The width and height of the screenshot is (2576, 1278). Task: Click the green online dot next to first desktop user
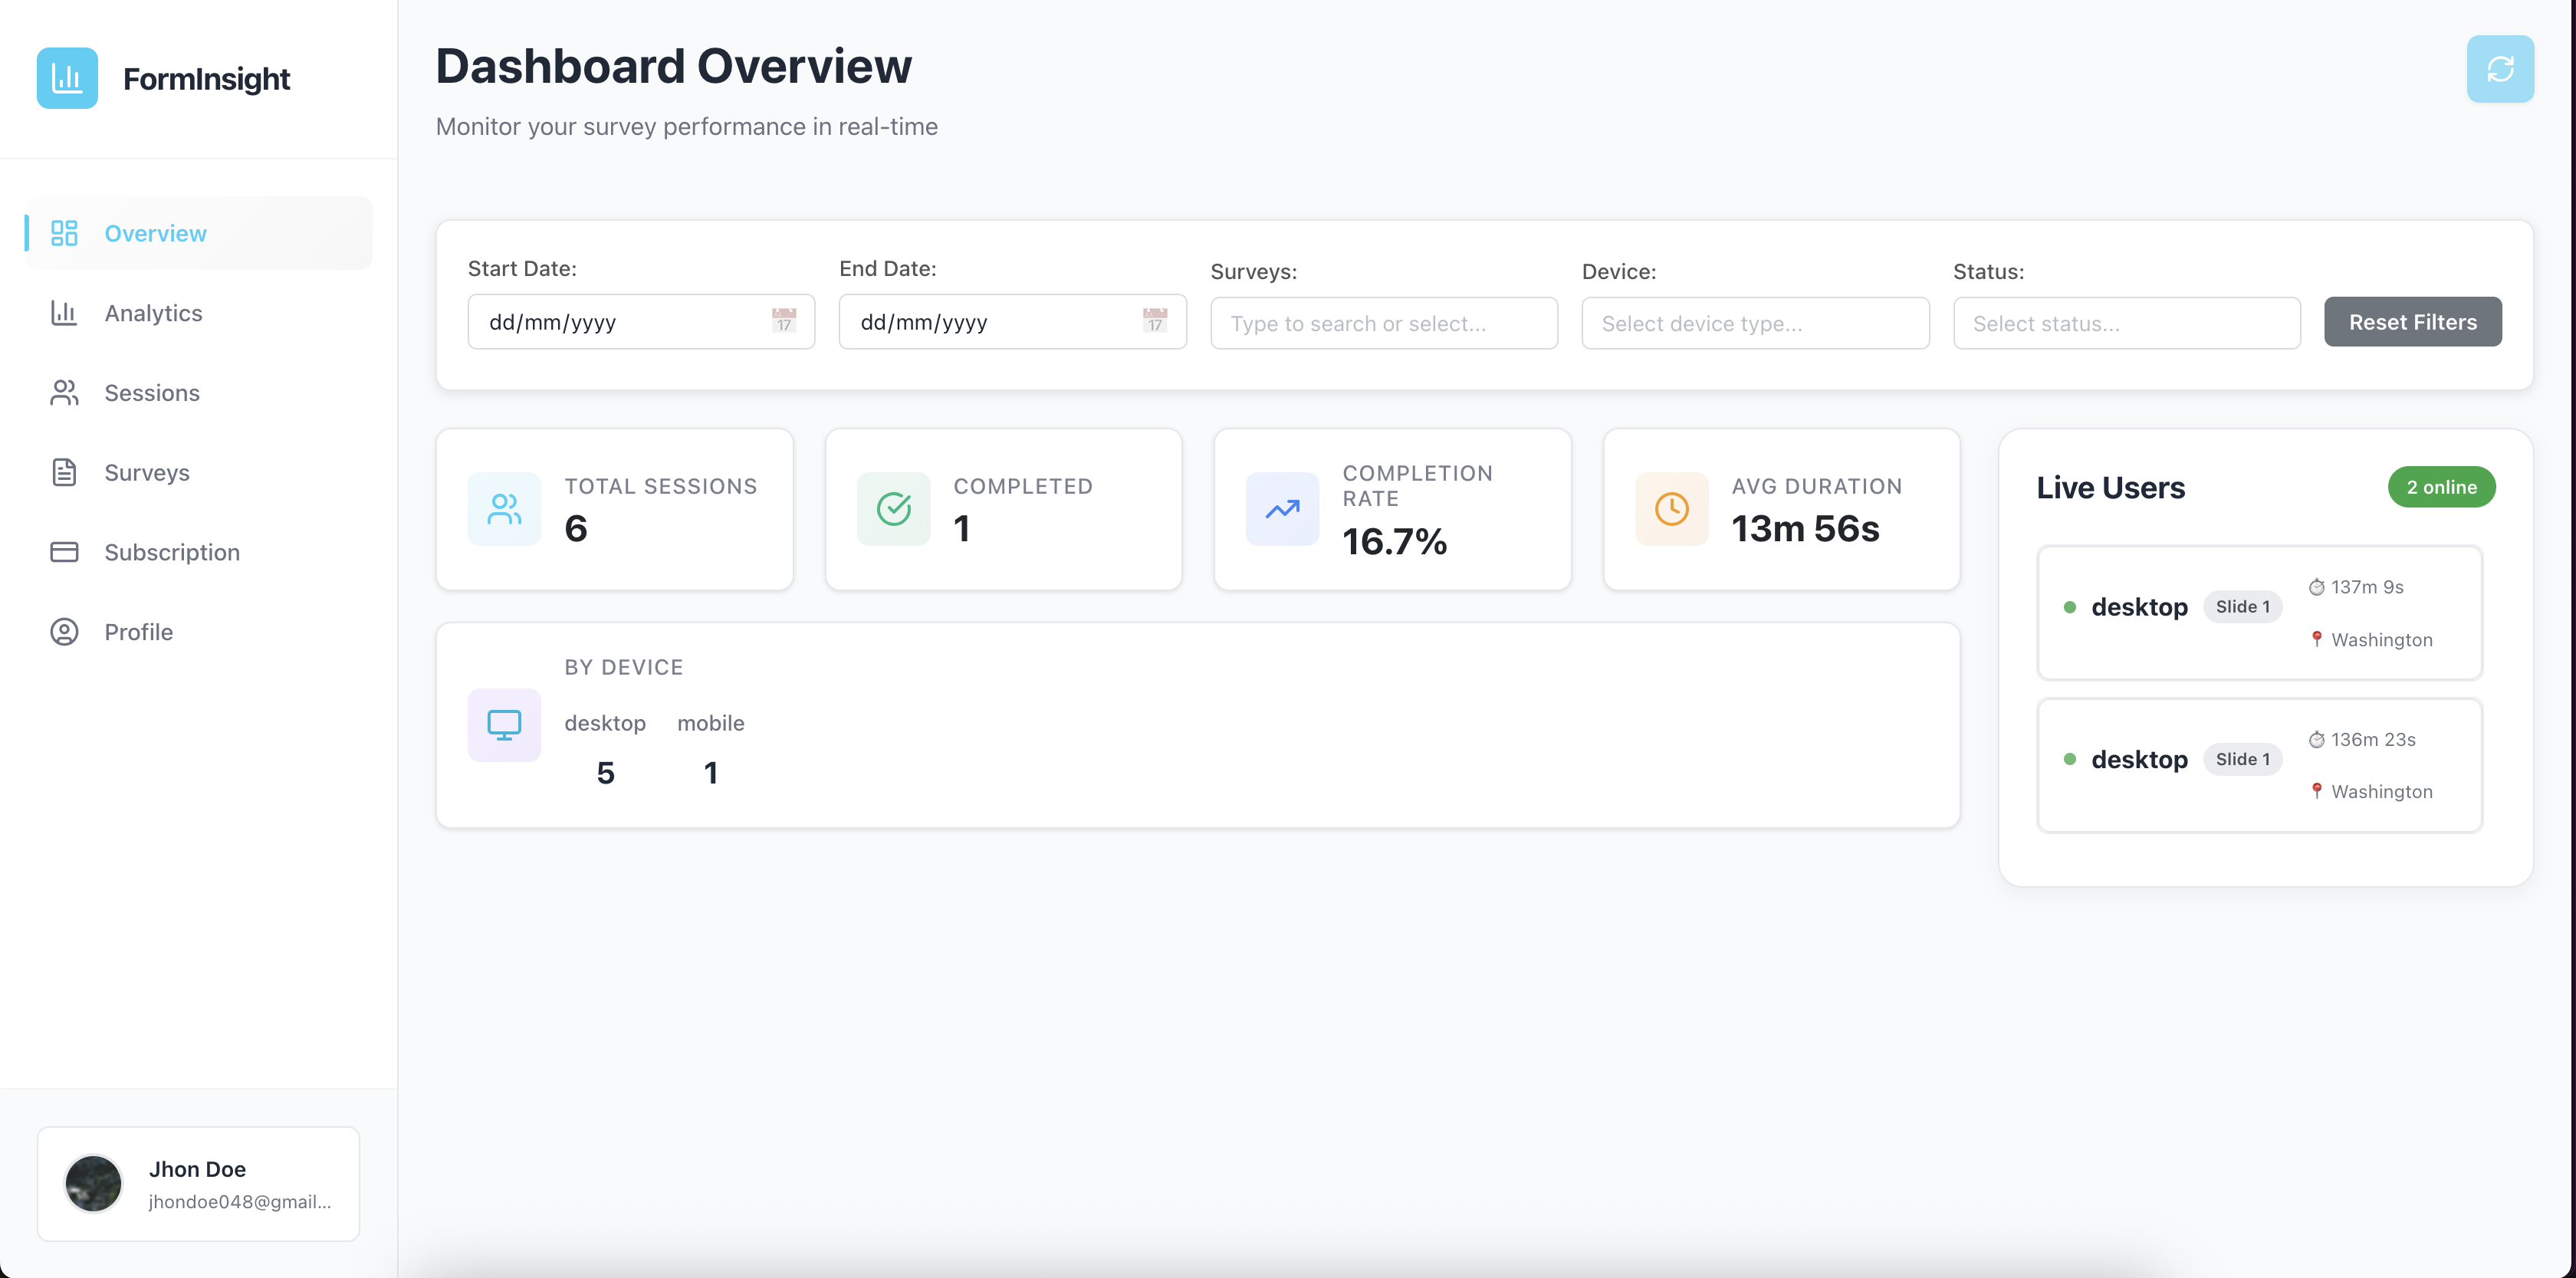(2071, 607)
